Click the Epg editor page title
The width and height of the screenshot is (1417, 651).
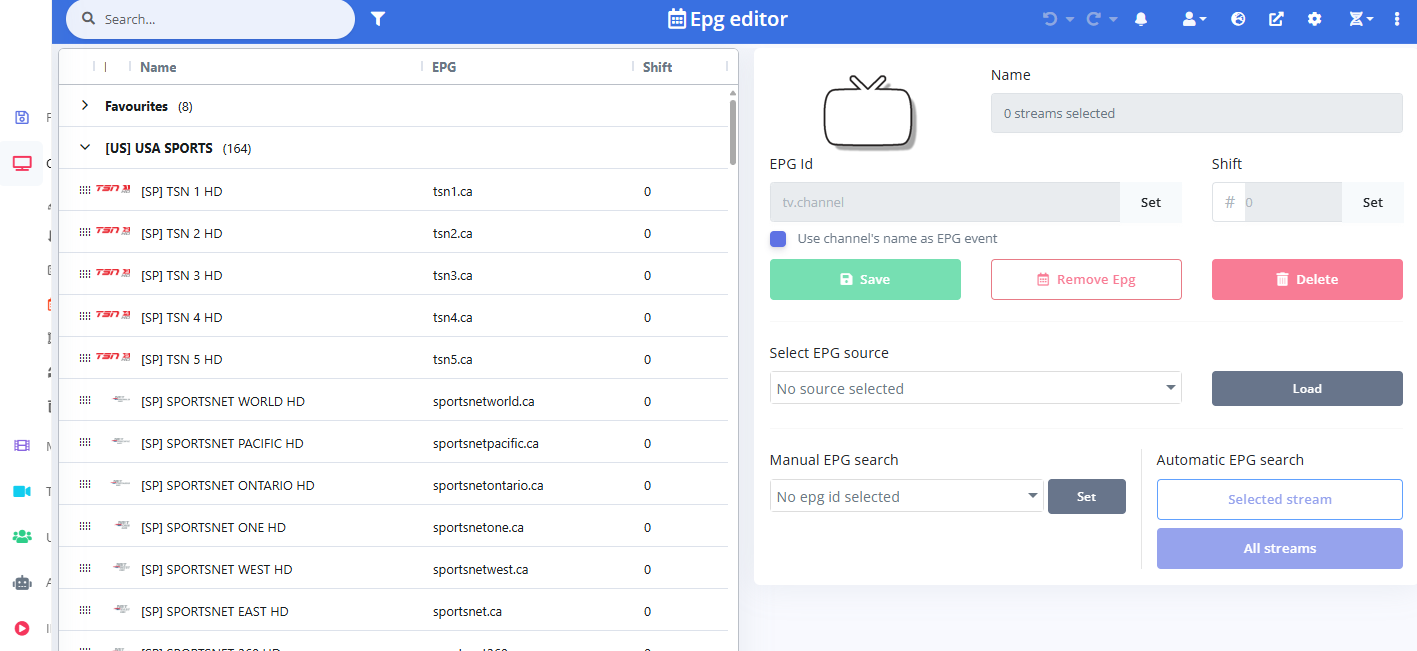click(728, 18)
